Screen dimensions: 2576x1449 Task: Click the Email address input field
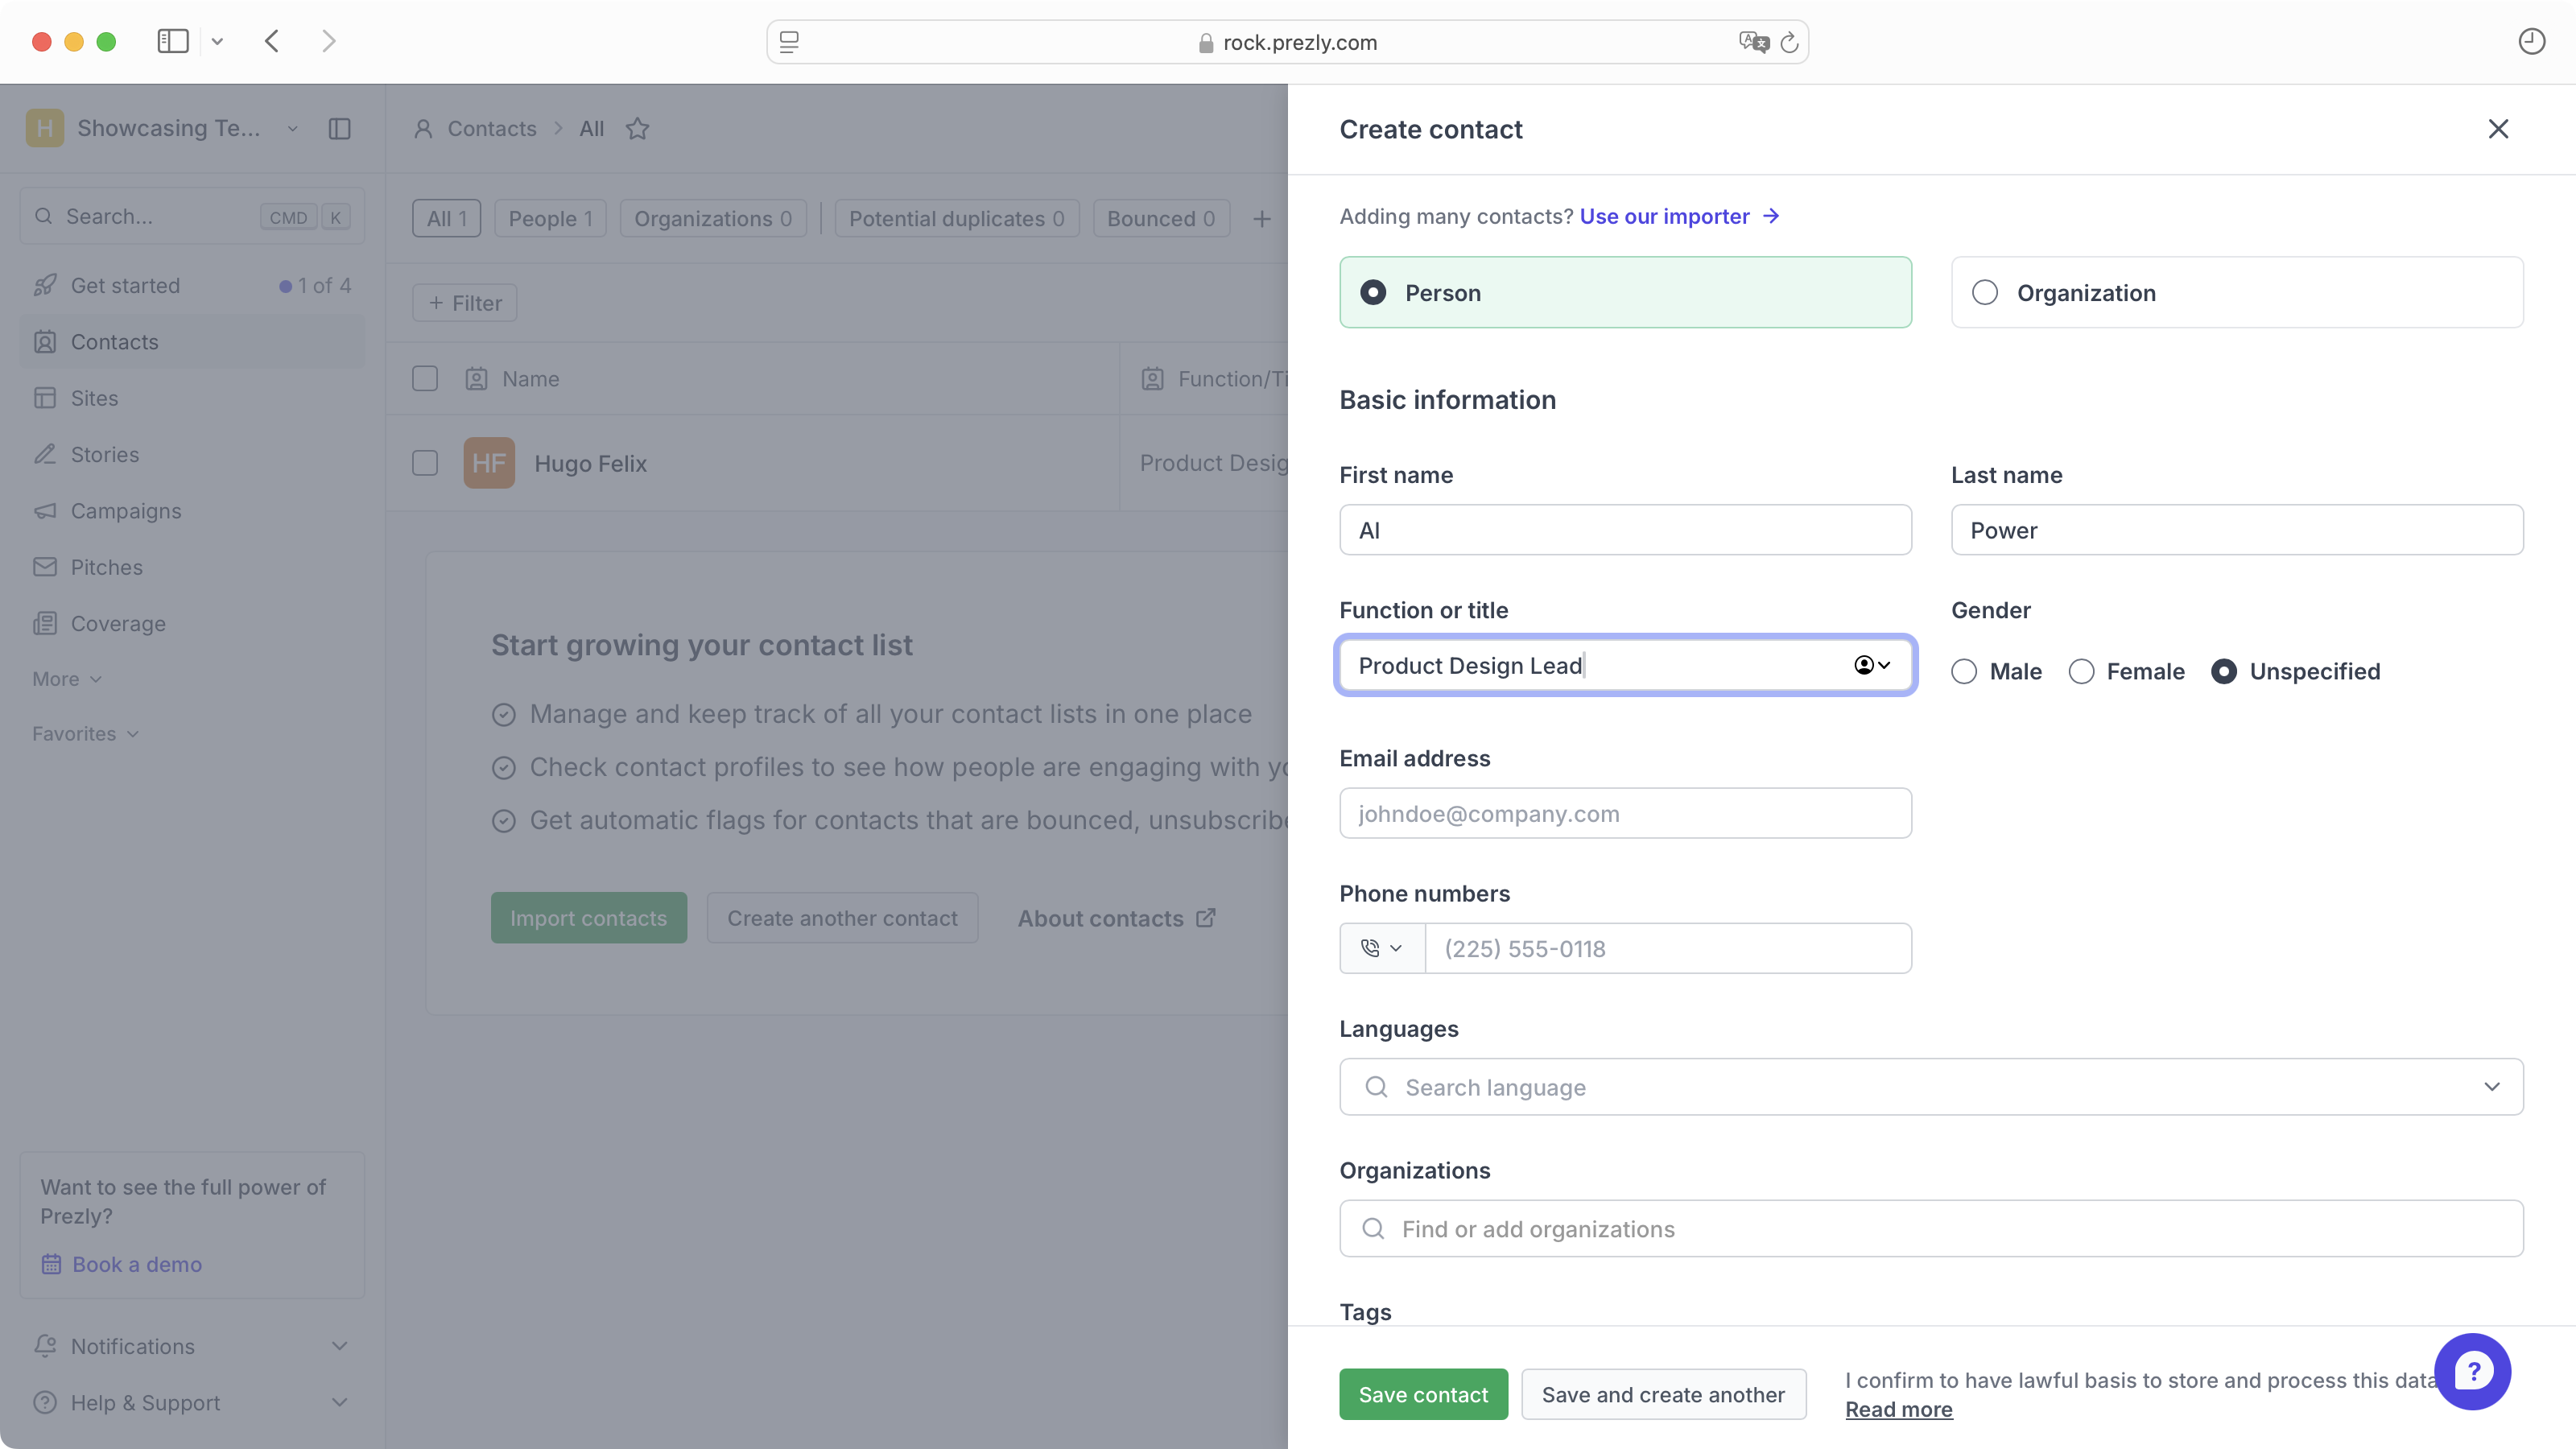[x=1624, y=813]
